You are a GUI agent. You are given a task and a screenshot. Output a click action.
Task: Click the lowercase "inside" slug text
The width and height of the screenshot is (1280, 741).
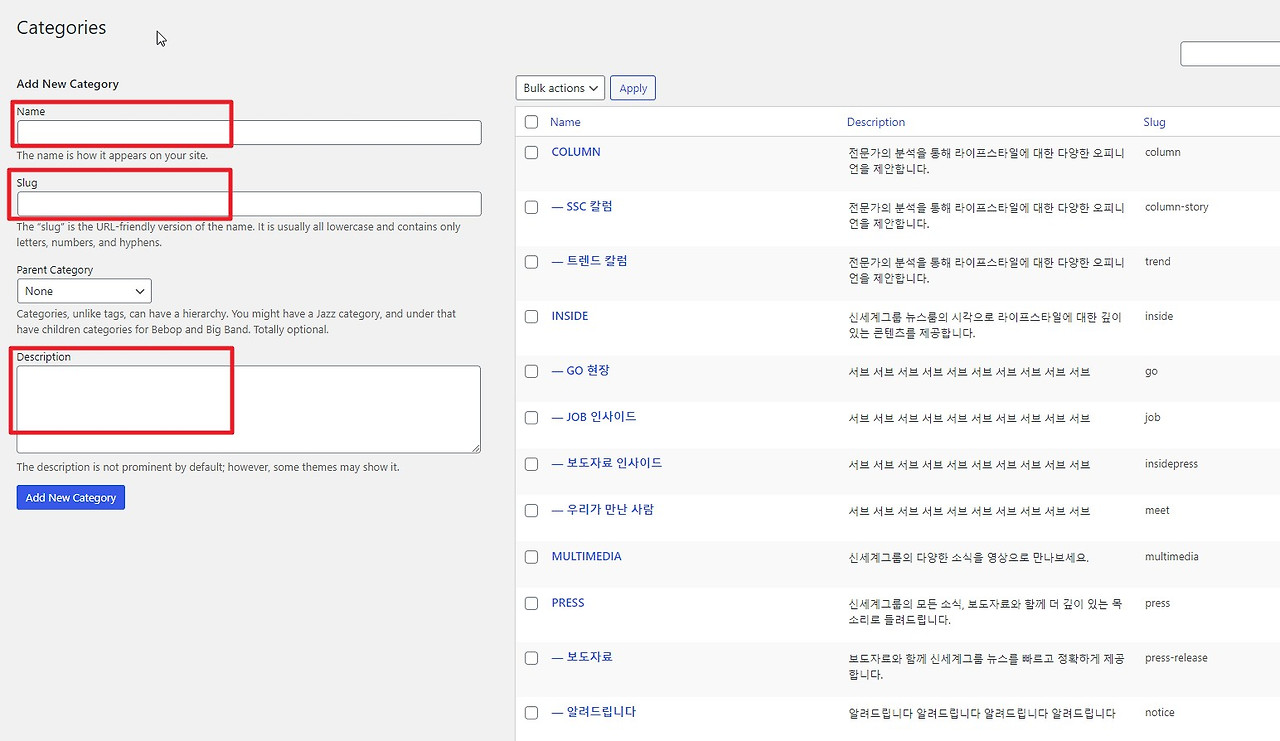pyautogui.click(x=1159, y=316)
